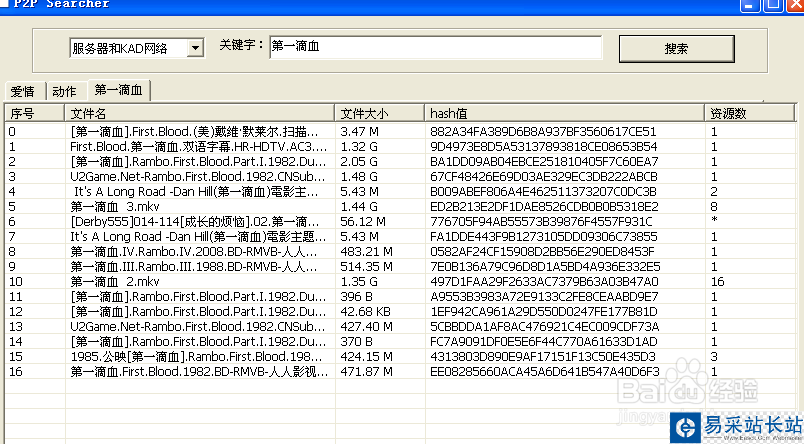Click hash 9D4973E8D5A53137893818CE08653B54
This screenshot has width=804, height=444.
click(x=544, y=147)
